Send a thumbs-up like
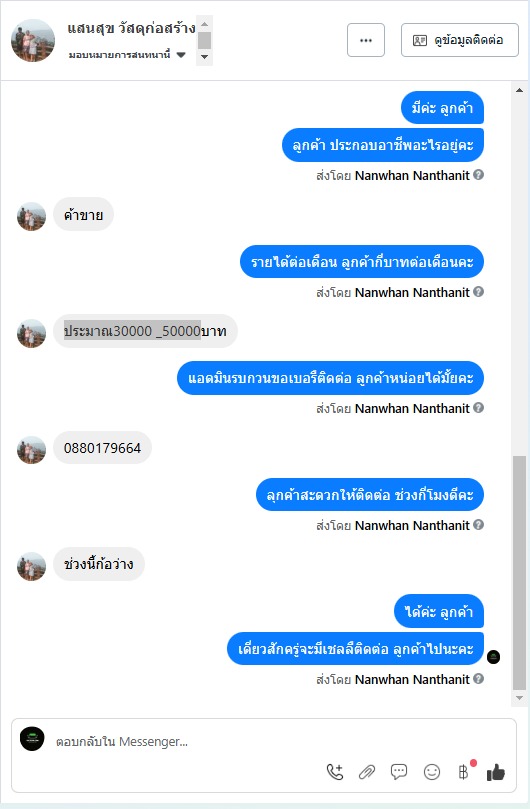The width and height of the screenshot is (530, 809). coord(496,772)
